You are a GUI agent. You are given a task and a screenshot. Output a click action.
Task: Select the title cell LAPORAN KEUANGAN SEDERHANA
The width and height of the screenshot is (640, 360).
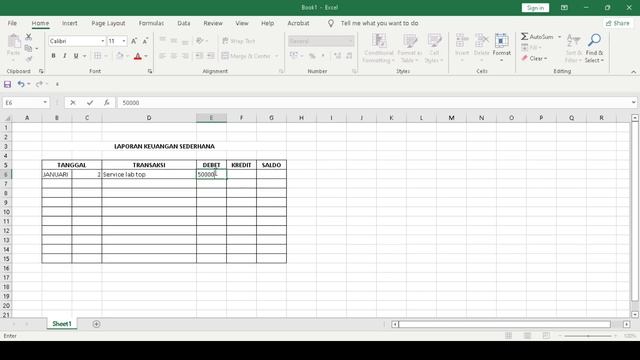click(164, 146)
